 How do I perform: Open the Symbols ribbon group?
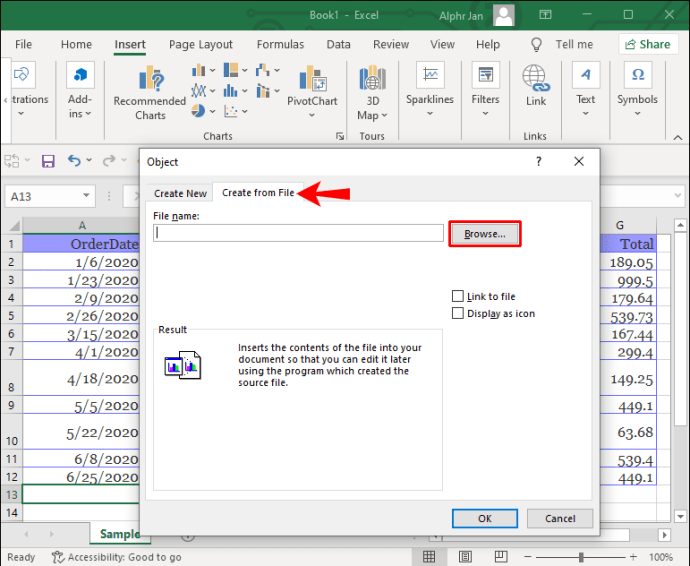pyautogui.click(x=637, y=80)
